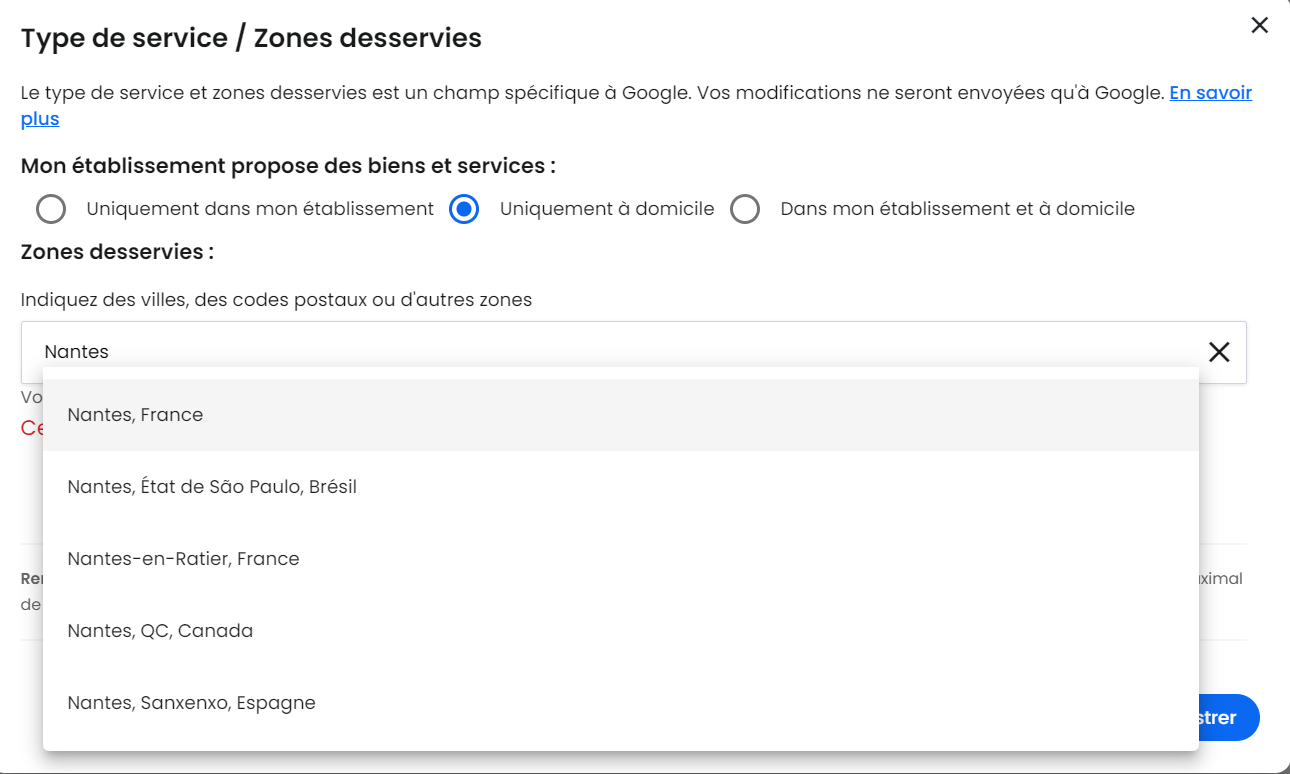The width and height of the screenshot is (1290, 774).
Task: Clear the Nantes search field
Action: [x=1219, y=352]
